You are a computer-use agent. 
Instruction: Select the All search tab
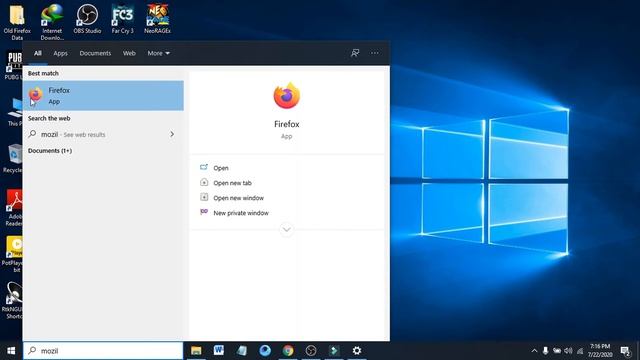[38, 53]
